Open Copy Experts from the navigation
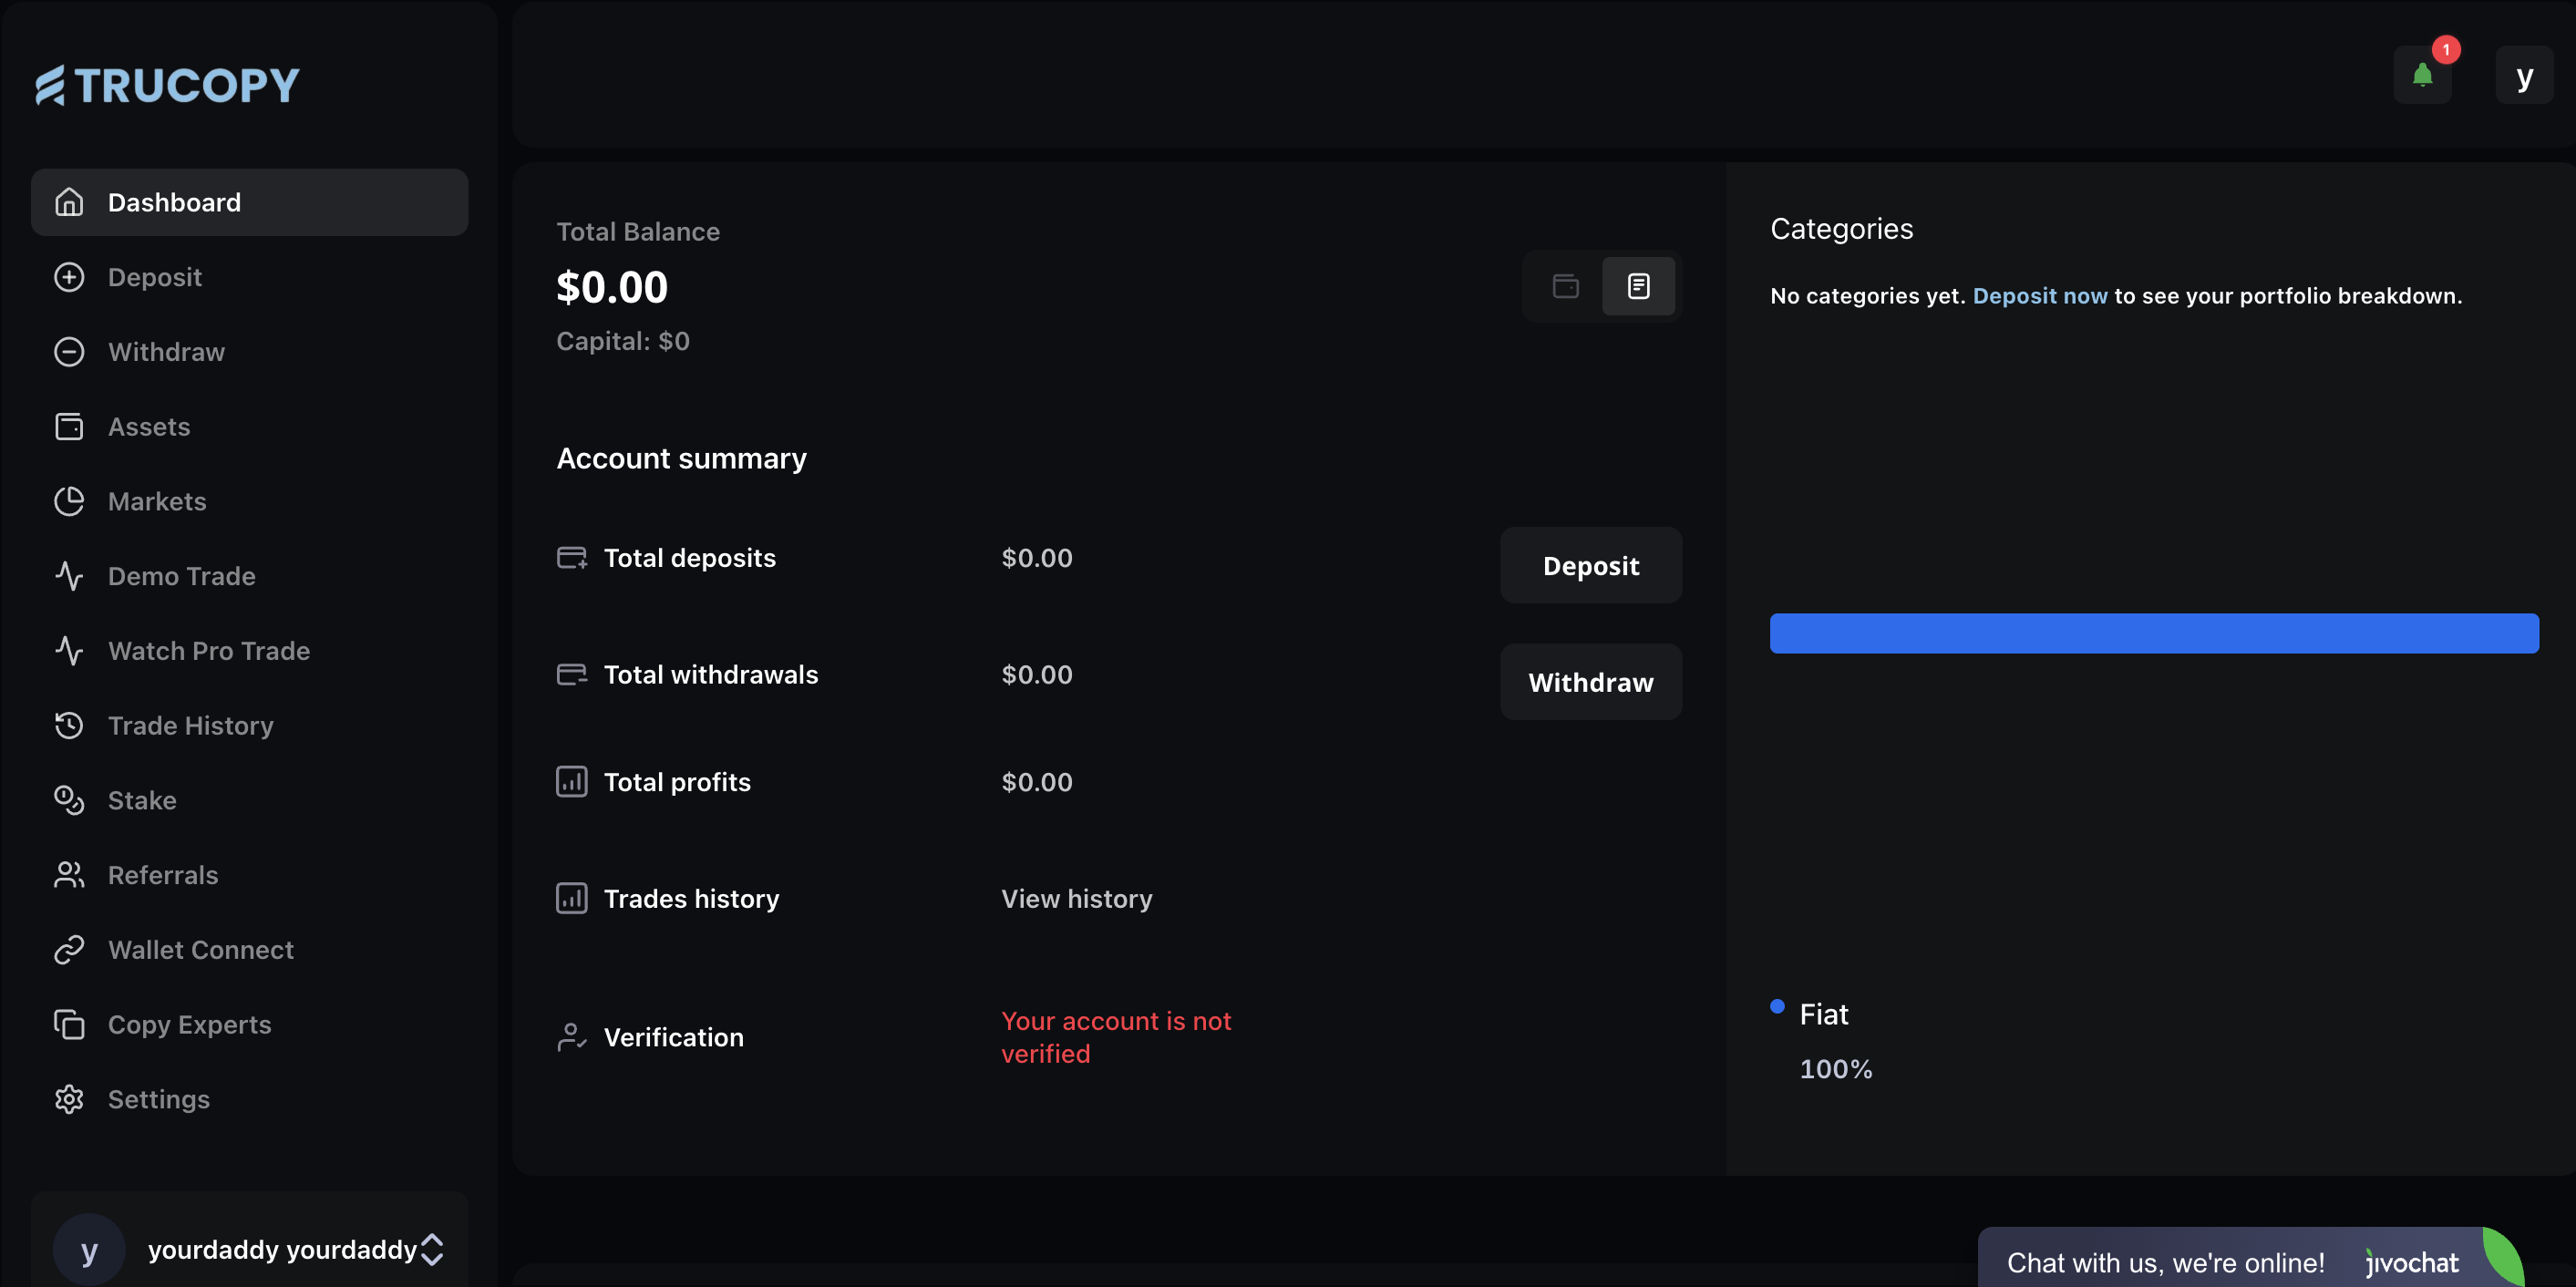The width and height of the screenshot is (2576, 1287). (189, 1024)
